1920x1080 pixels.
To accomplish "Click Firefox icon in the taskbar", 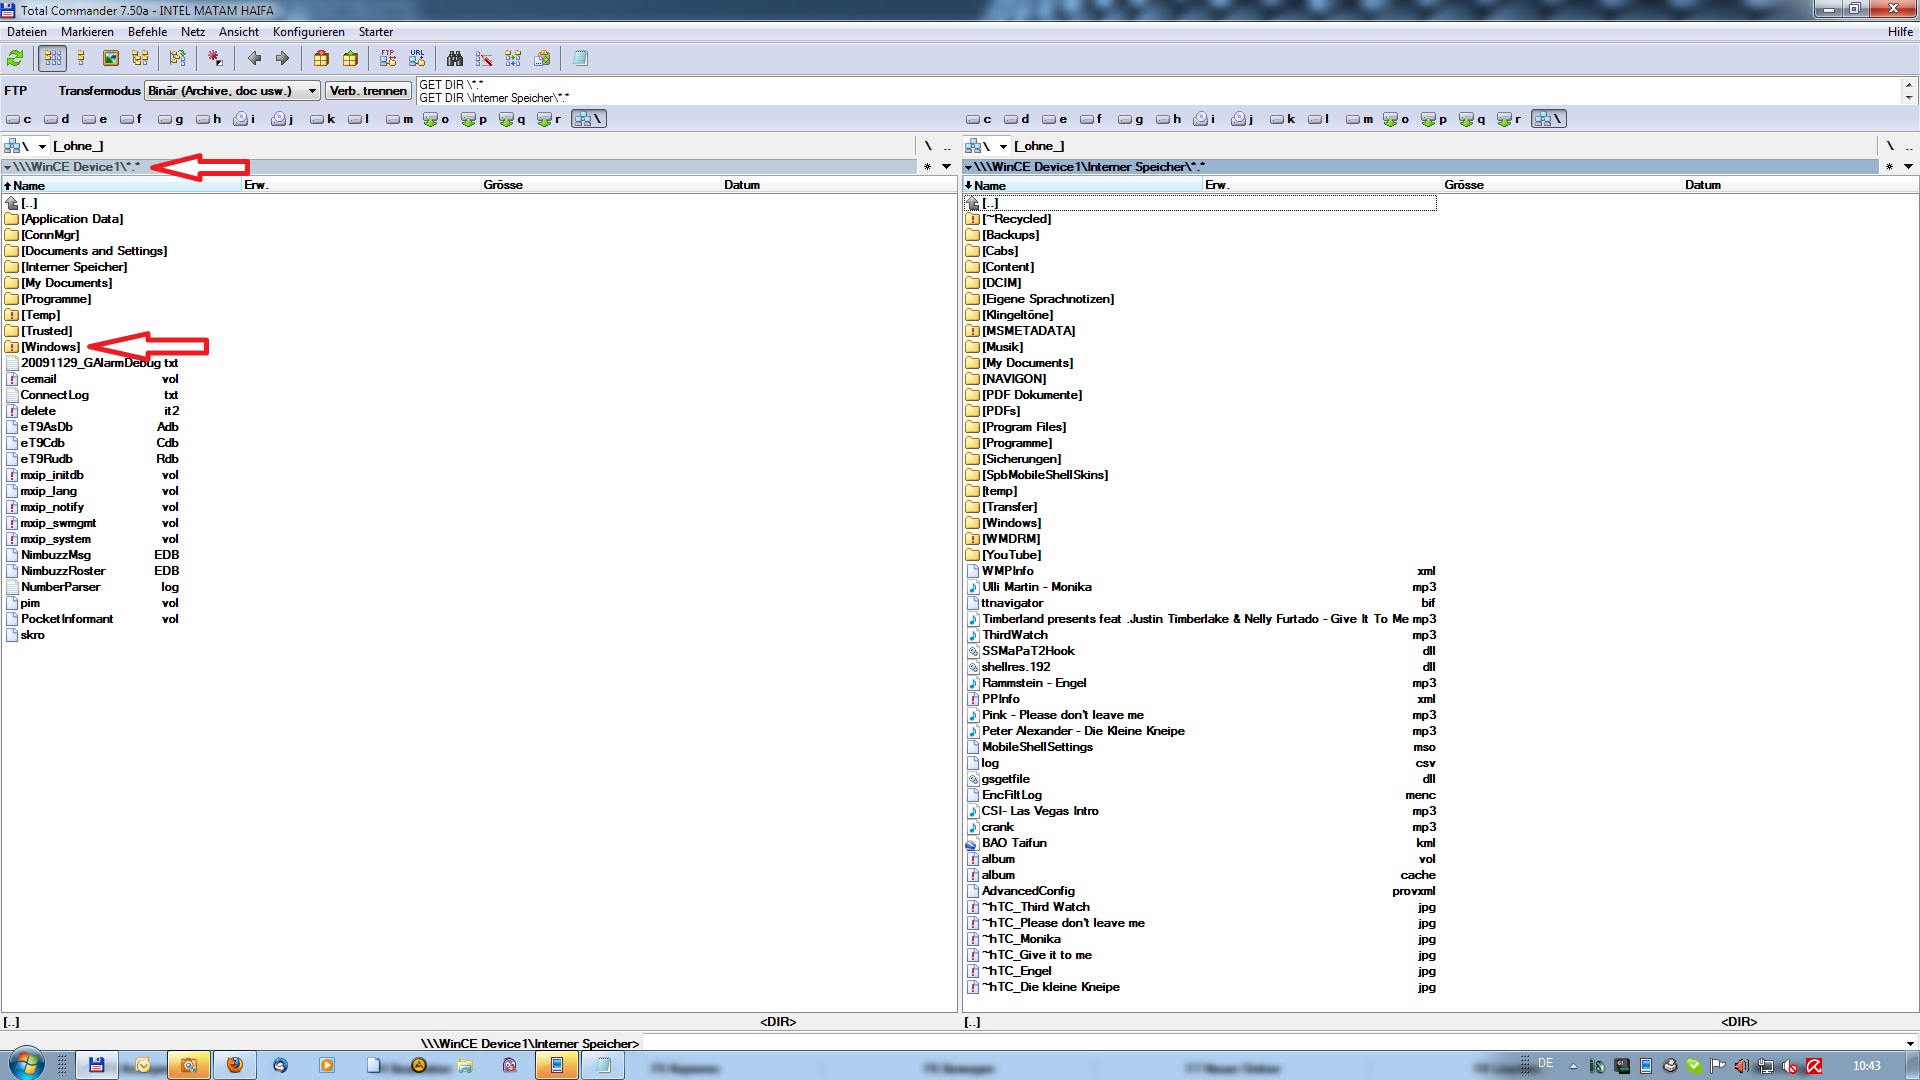I will click(x=235, y=1065).
